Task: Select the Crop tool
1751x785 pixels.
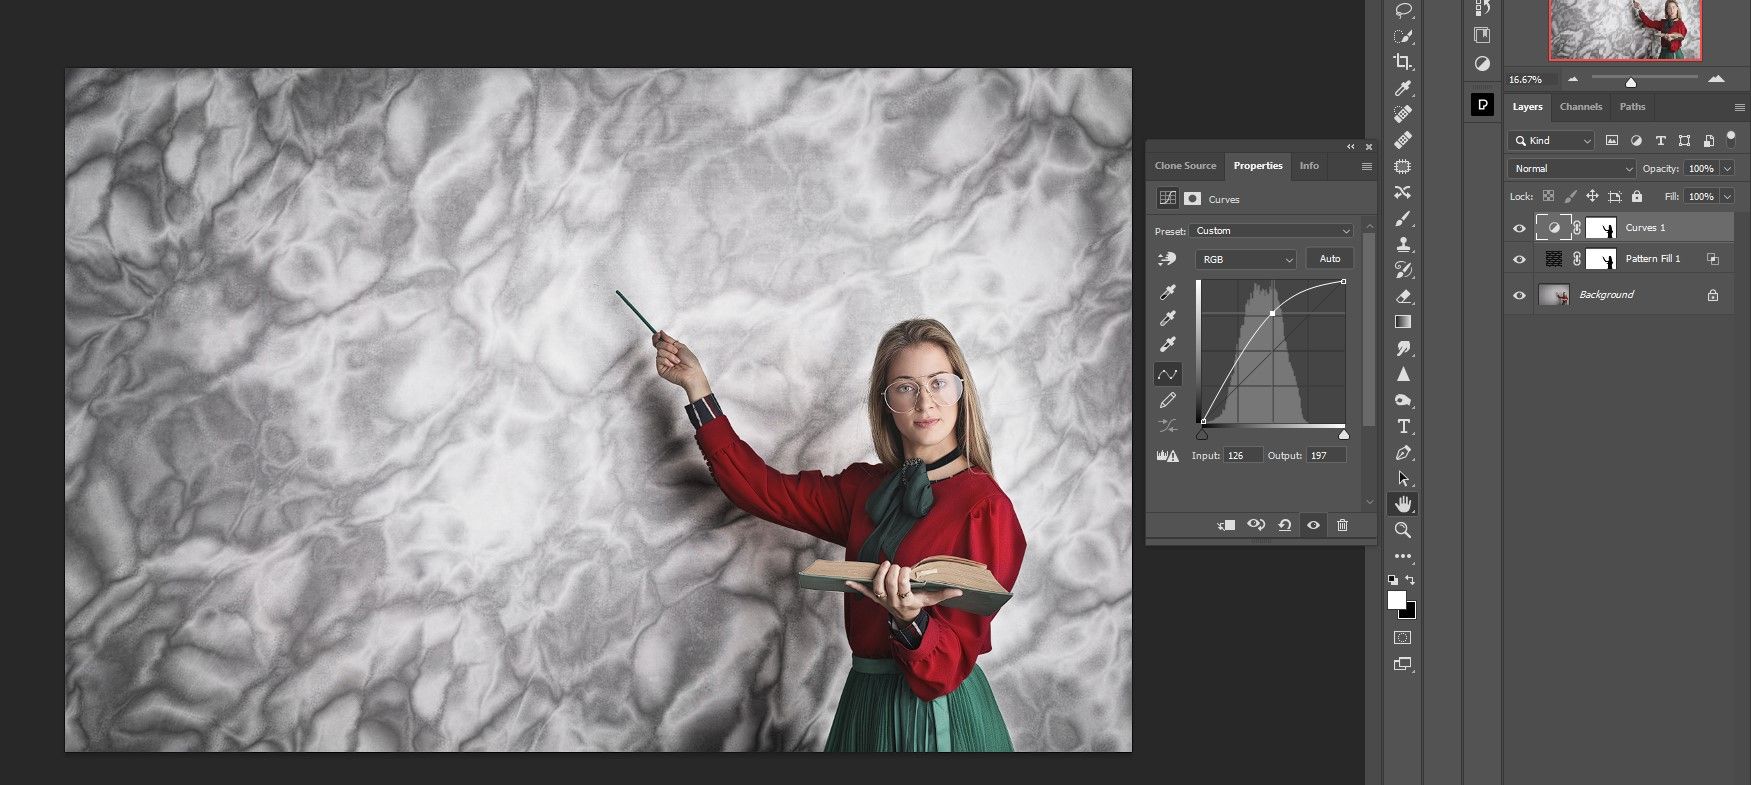Action: pos(1403,62)
